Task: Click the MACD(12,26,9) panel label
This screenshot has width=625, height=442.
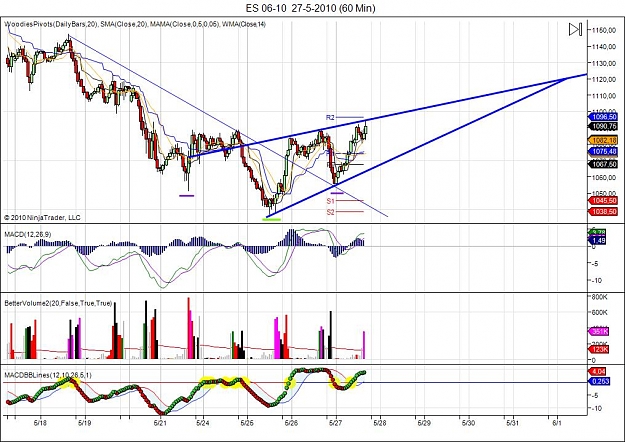Action: coord(28,234)
